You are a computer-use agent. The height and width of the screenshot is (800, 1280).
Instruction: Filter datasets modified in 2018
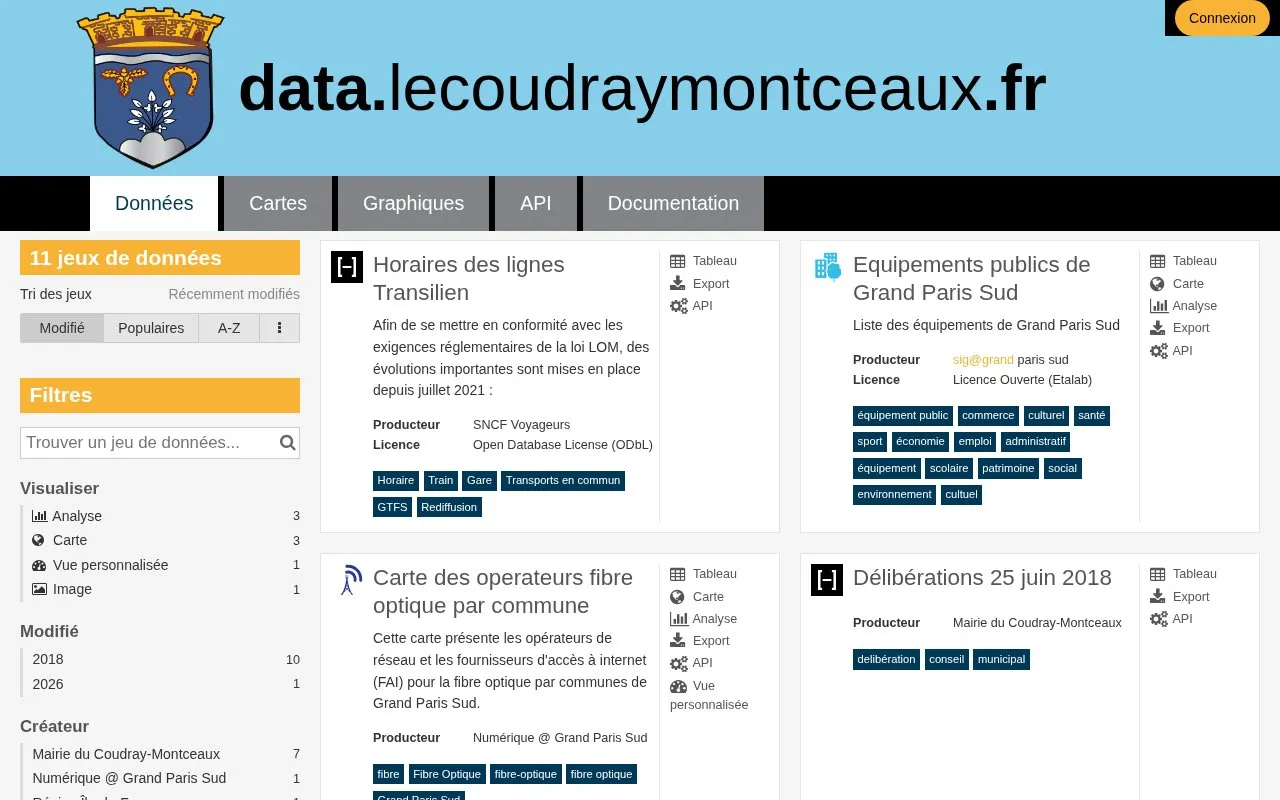click(x=166, y=659)
